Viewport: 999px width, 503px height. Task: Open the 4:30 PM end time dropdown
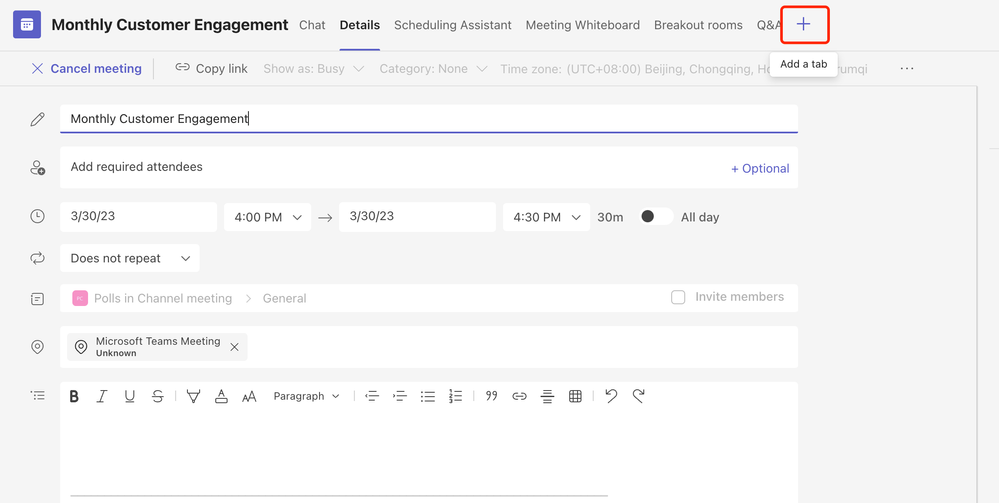pos(547,217)
